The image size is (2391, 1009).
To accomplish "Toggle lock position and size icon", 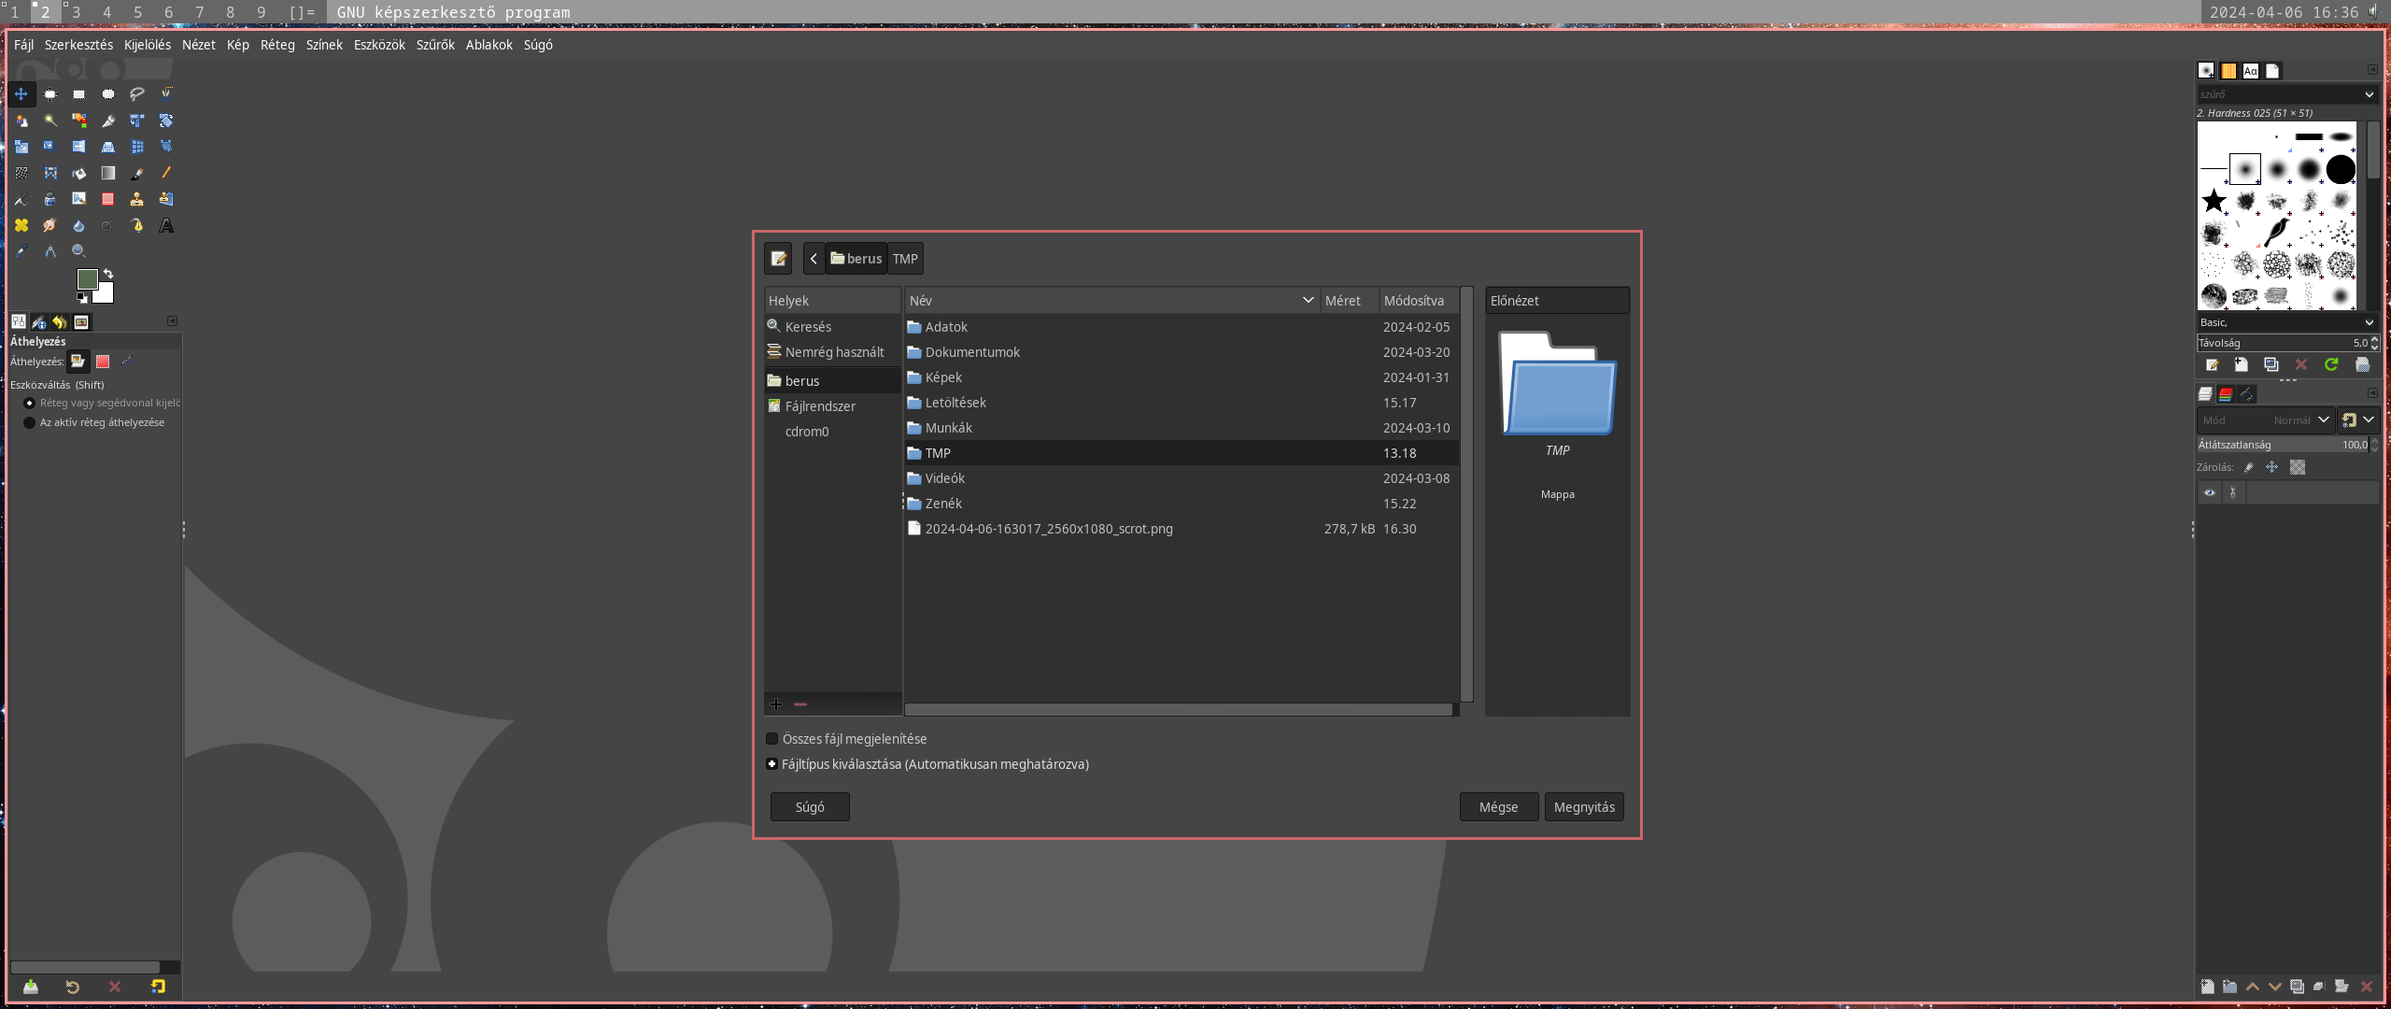I will point(2272,468).
